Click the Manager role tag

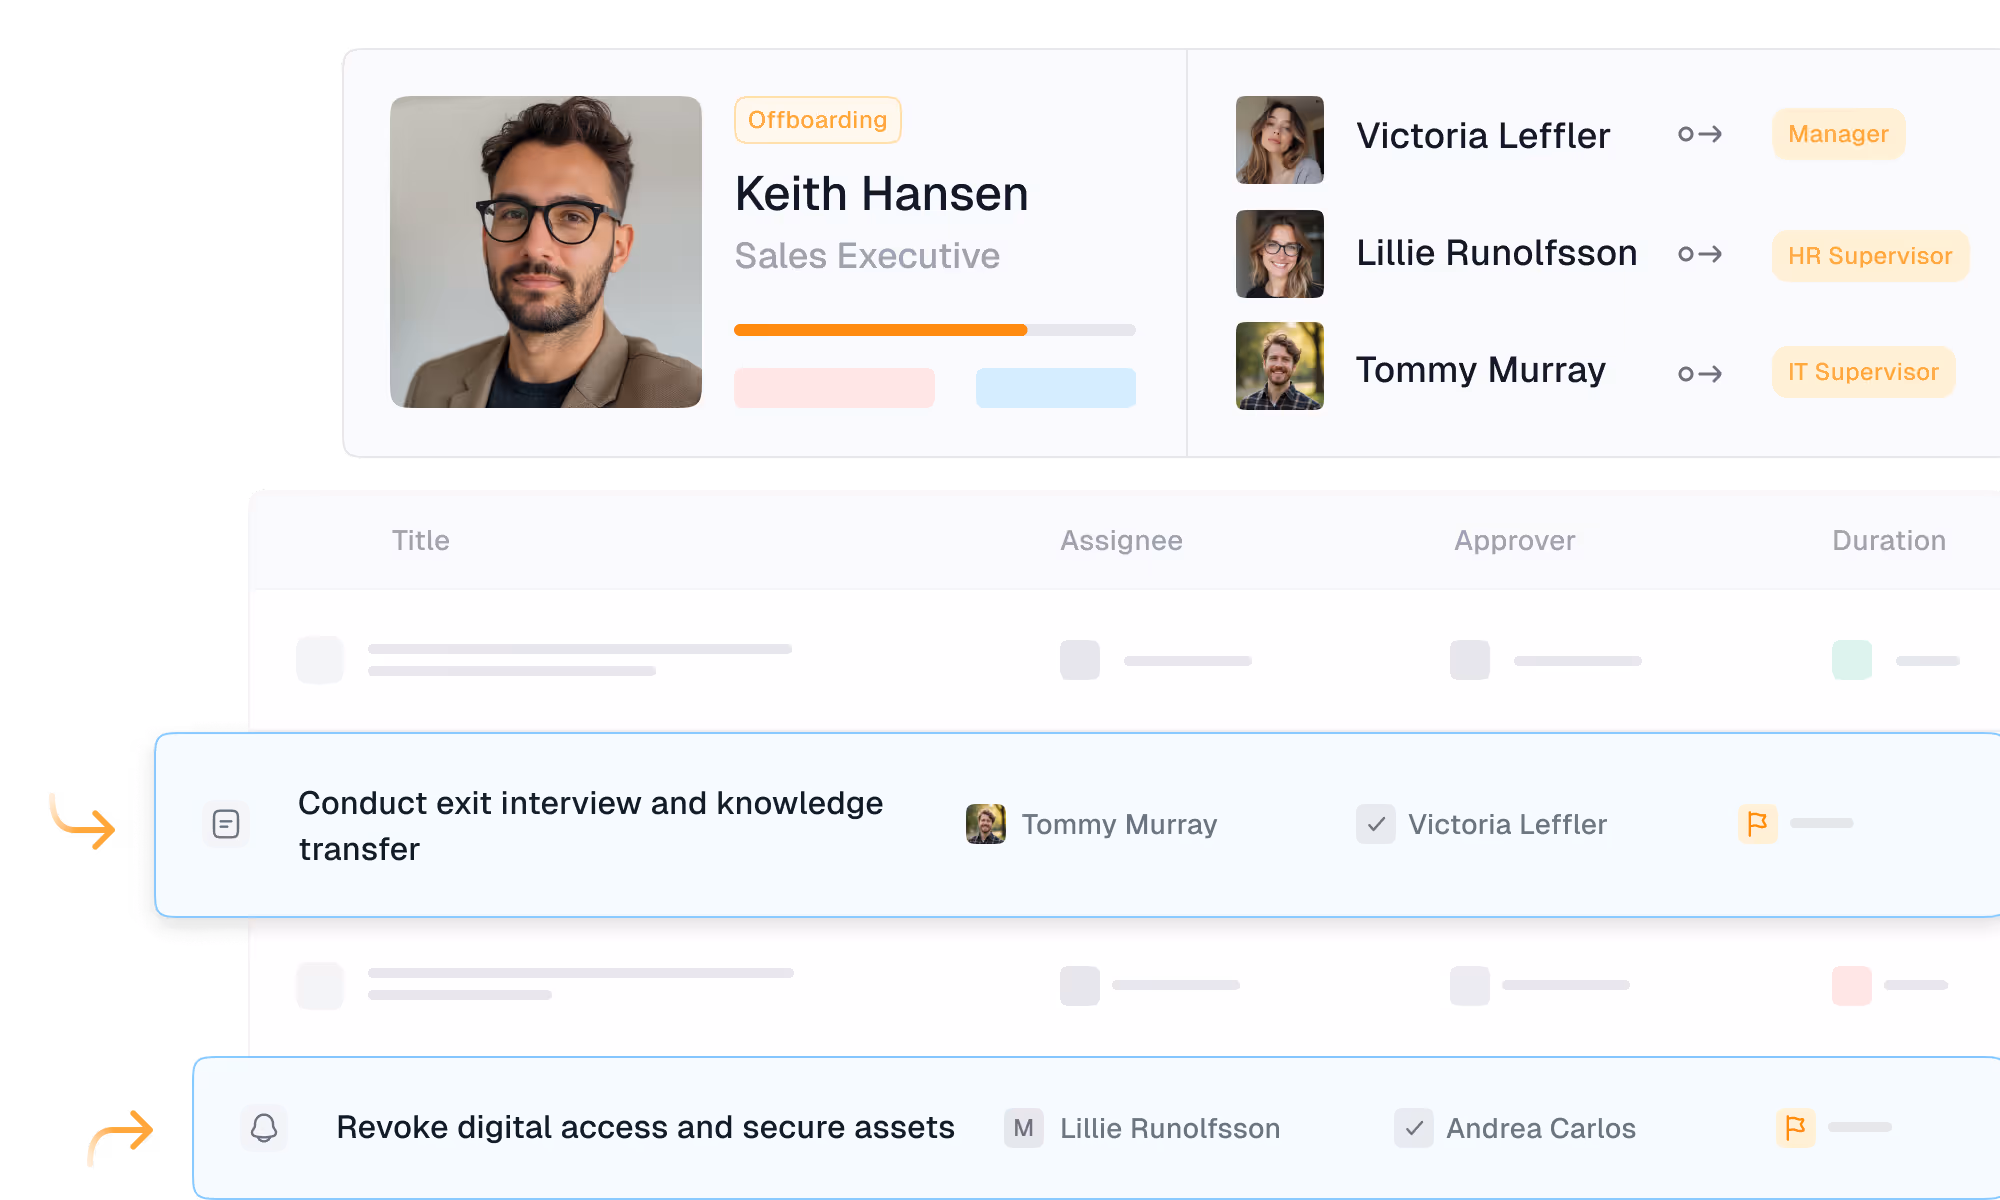(x=1838, y=134)
